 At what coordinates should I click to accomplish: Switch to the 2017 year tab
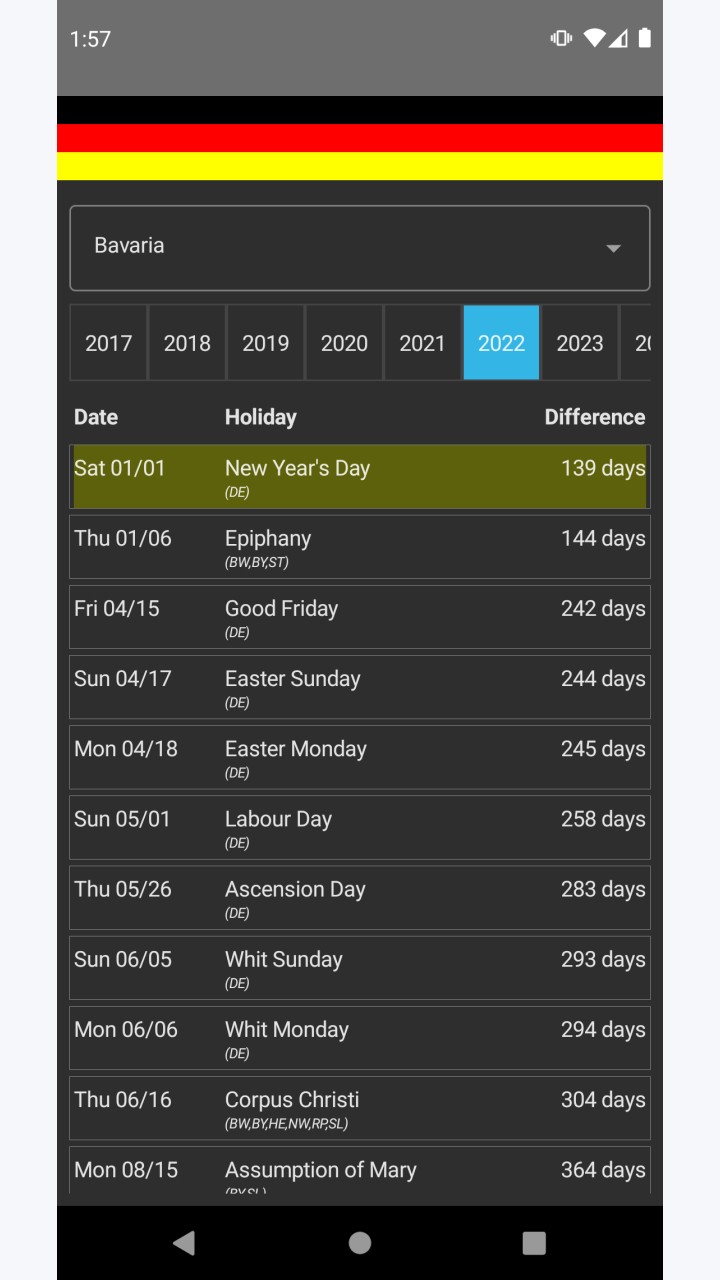click(108, 343)
